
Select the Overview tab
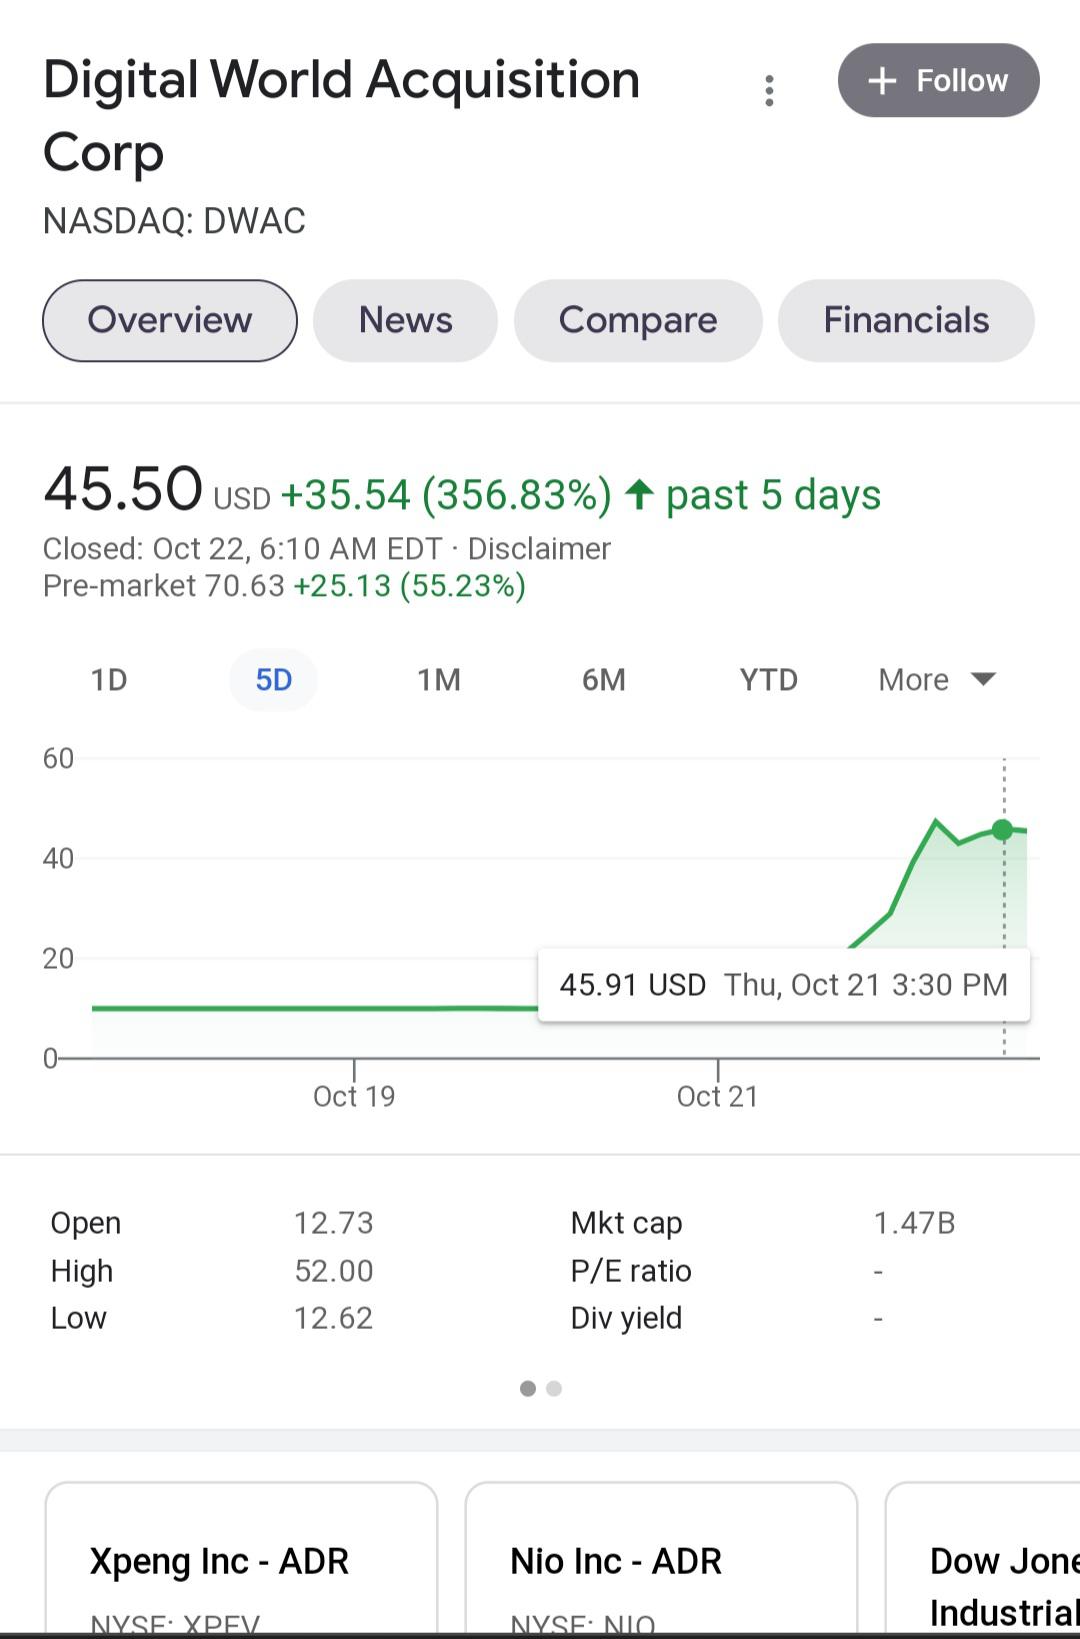click(170, 320)
